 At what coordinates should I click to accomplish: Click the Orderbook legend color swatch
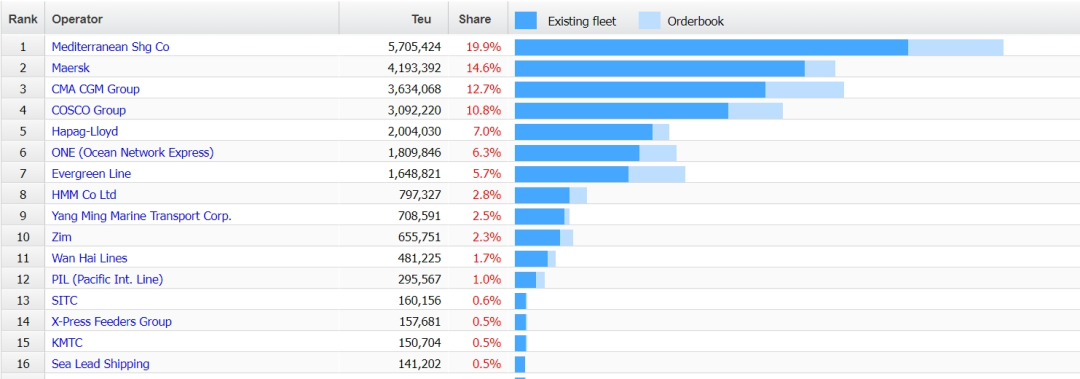pos(650,21)
